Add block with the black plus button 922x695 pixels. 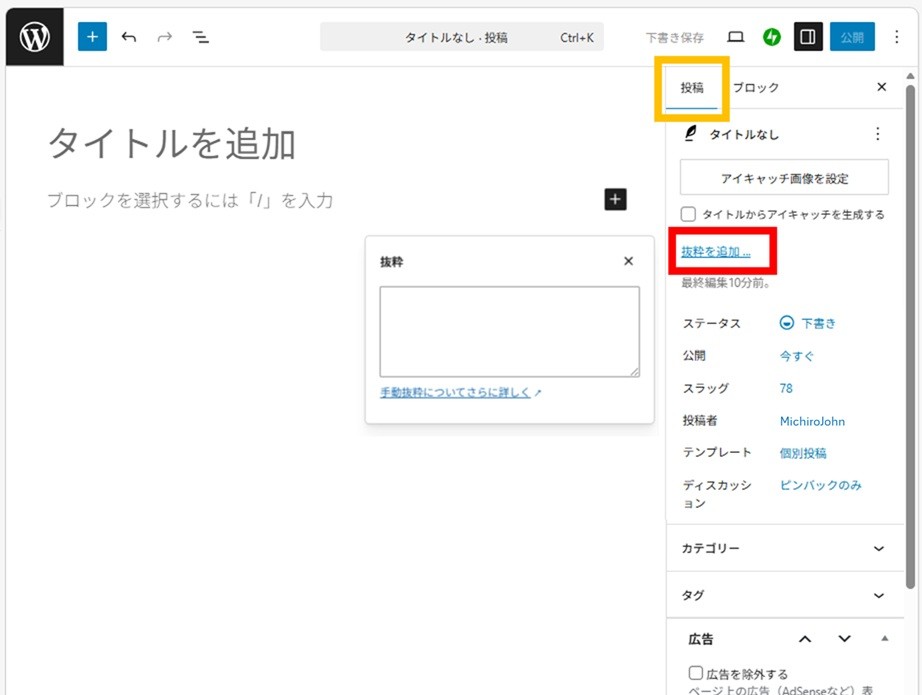[615, 199]
